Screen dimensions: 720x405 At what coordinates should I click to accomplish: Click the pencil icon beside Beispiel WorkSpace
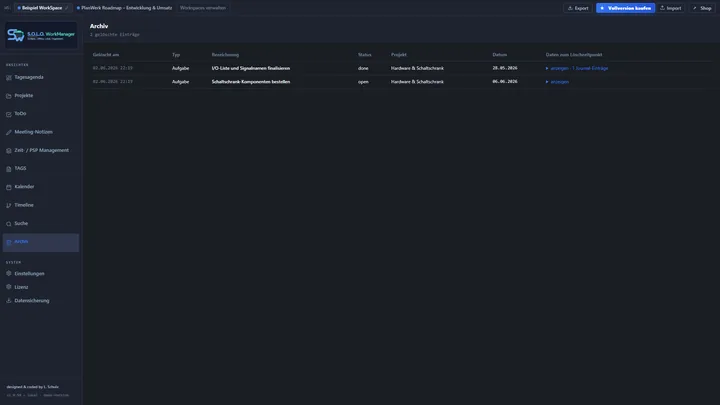coord(67,8)
